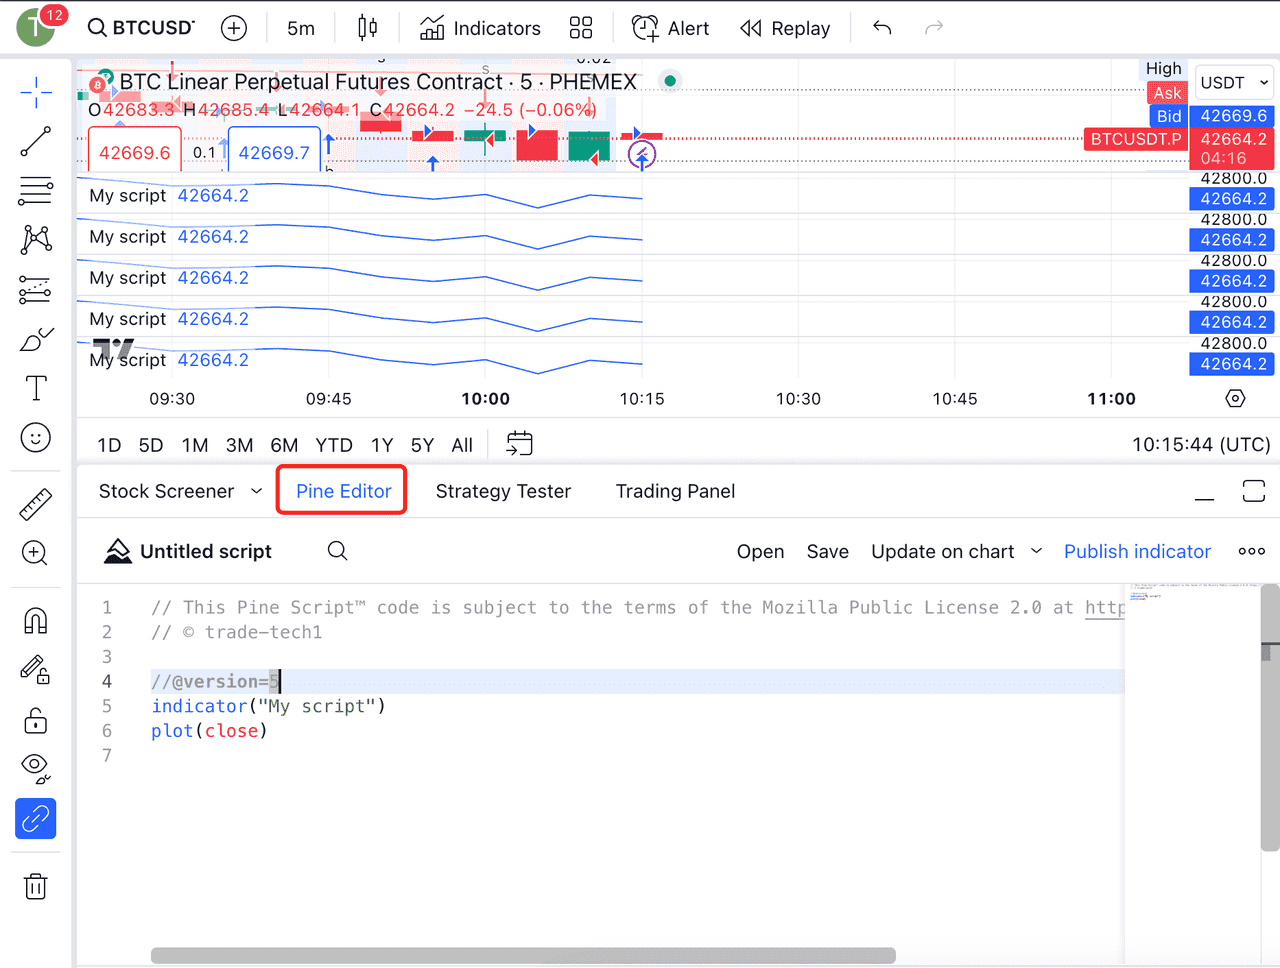Viewport: 1280px width, 968px height.
Task: Toggle stay in drawing mode
Action: click(x=36, y=669)
